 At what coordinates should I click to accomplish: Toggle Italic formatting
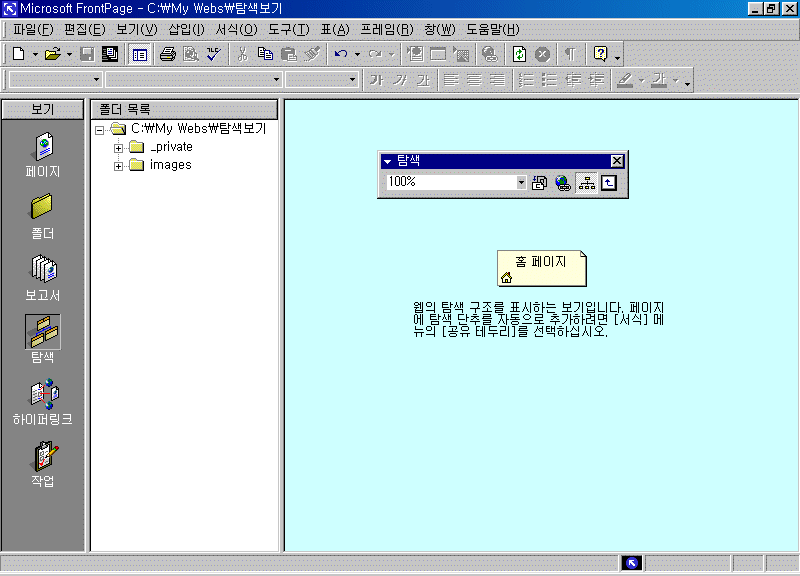click(x=400, y=80)
